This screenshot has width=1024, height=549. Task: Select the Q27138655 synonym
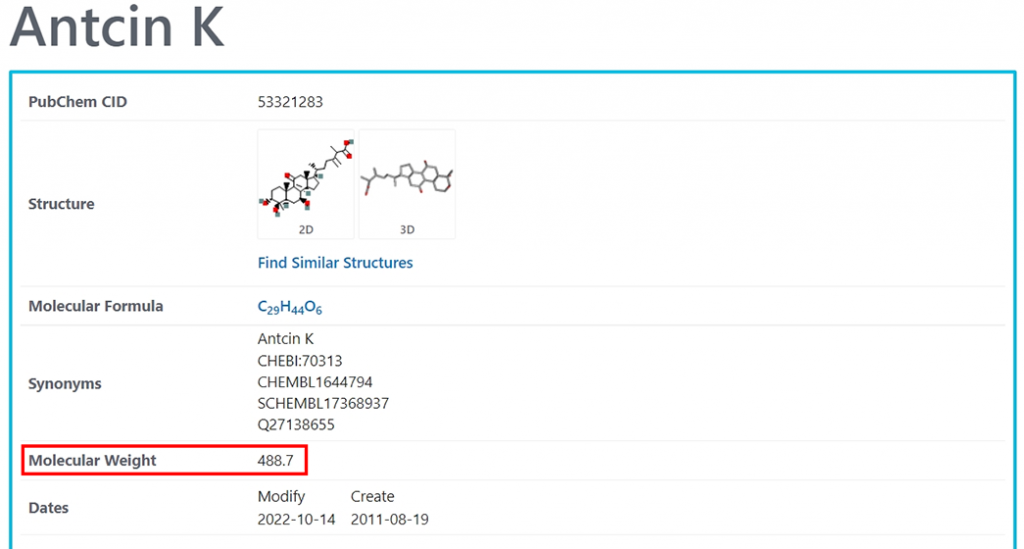296,424
